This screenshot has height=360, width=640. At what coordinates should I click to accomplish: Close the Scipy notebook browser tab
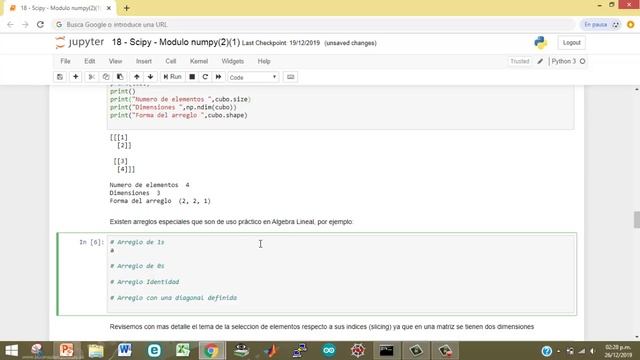click(x=109, y=8)
